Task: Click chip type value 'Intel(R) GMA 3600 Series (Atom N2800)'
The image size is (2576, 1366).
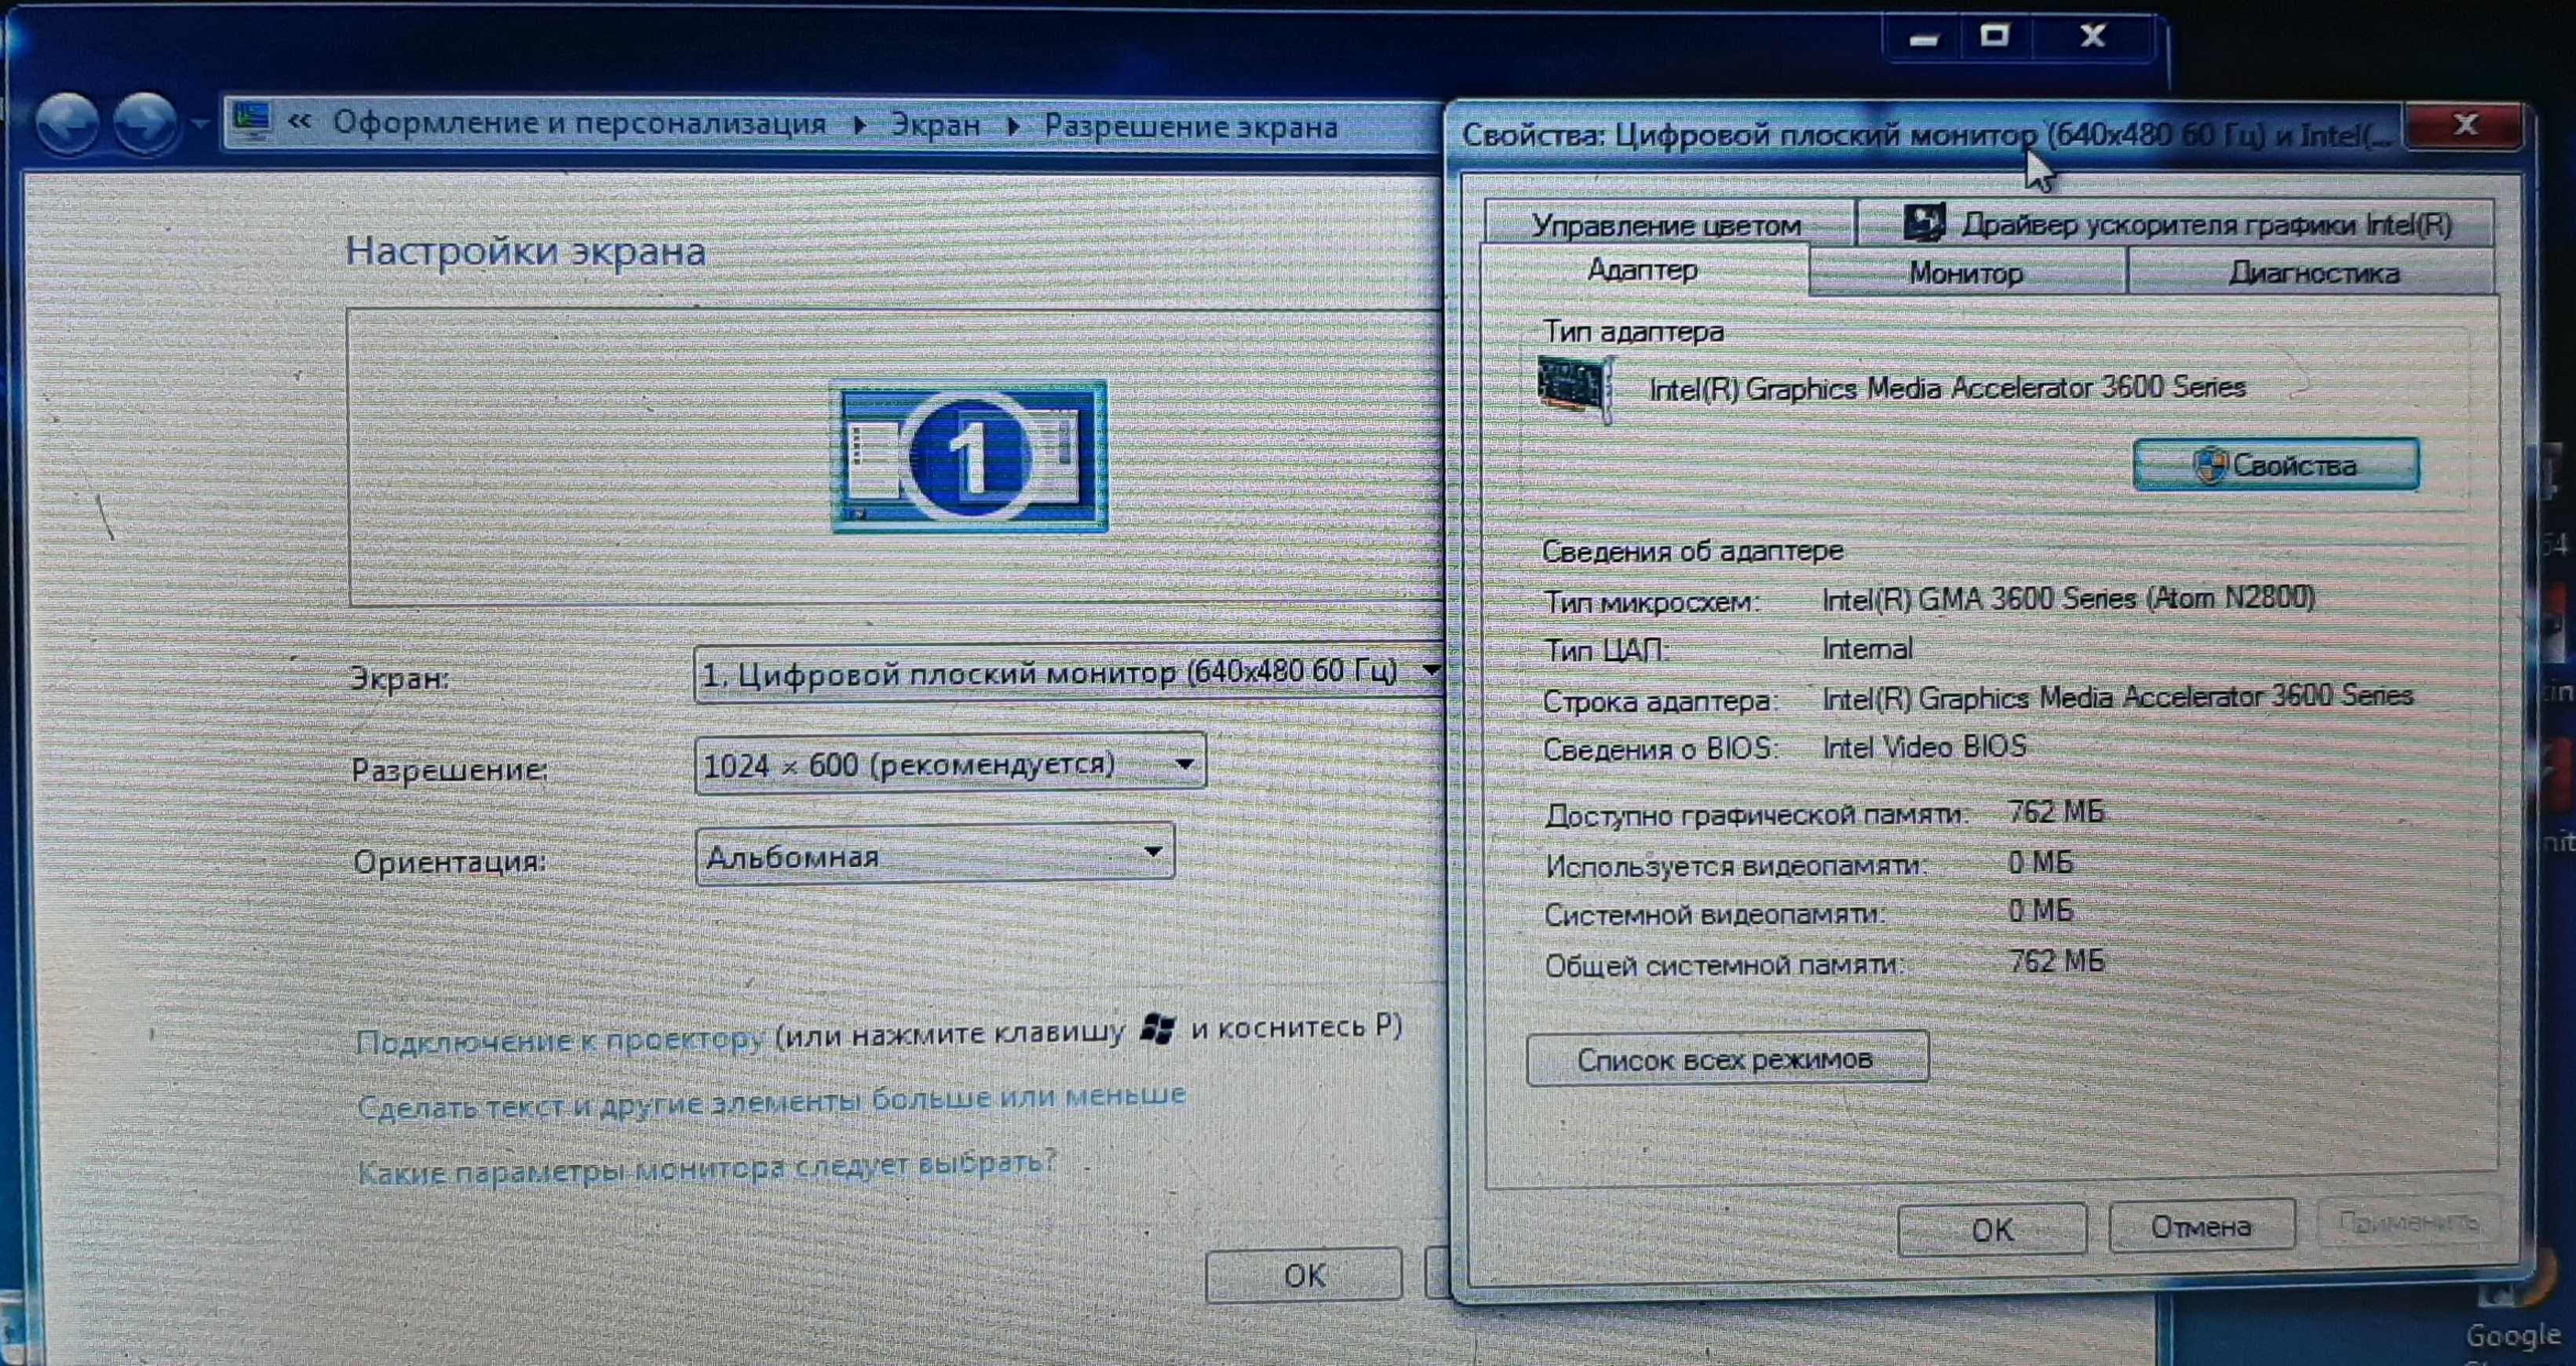Action: [2068, 599]
